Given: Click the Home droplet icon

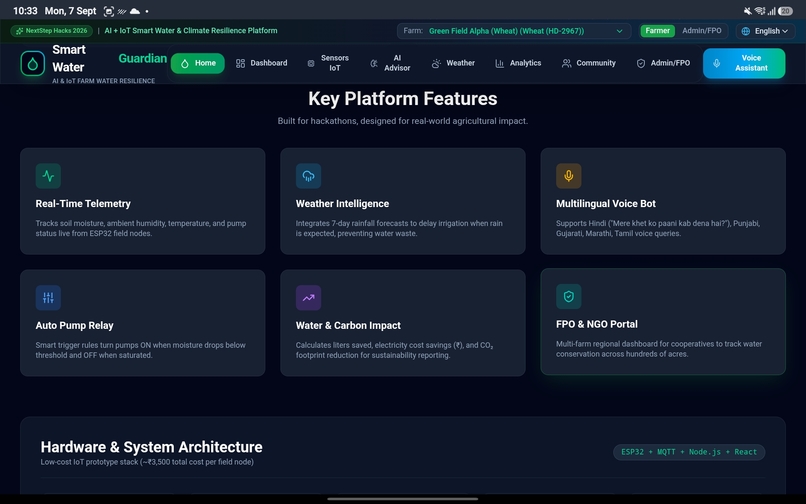Looking at the screenshot, I should click(x=185, y=63).
